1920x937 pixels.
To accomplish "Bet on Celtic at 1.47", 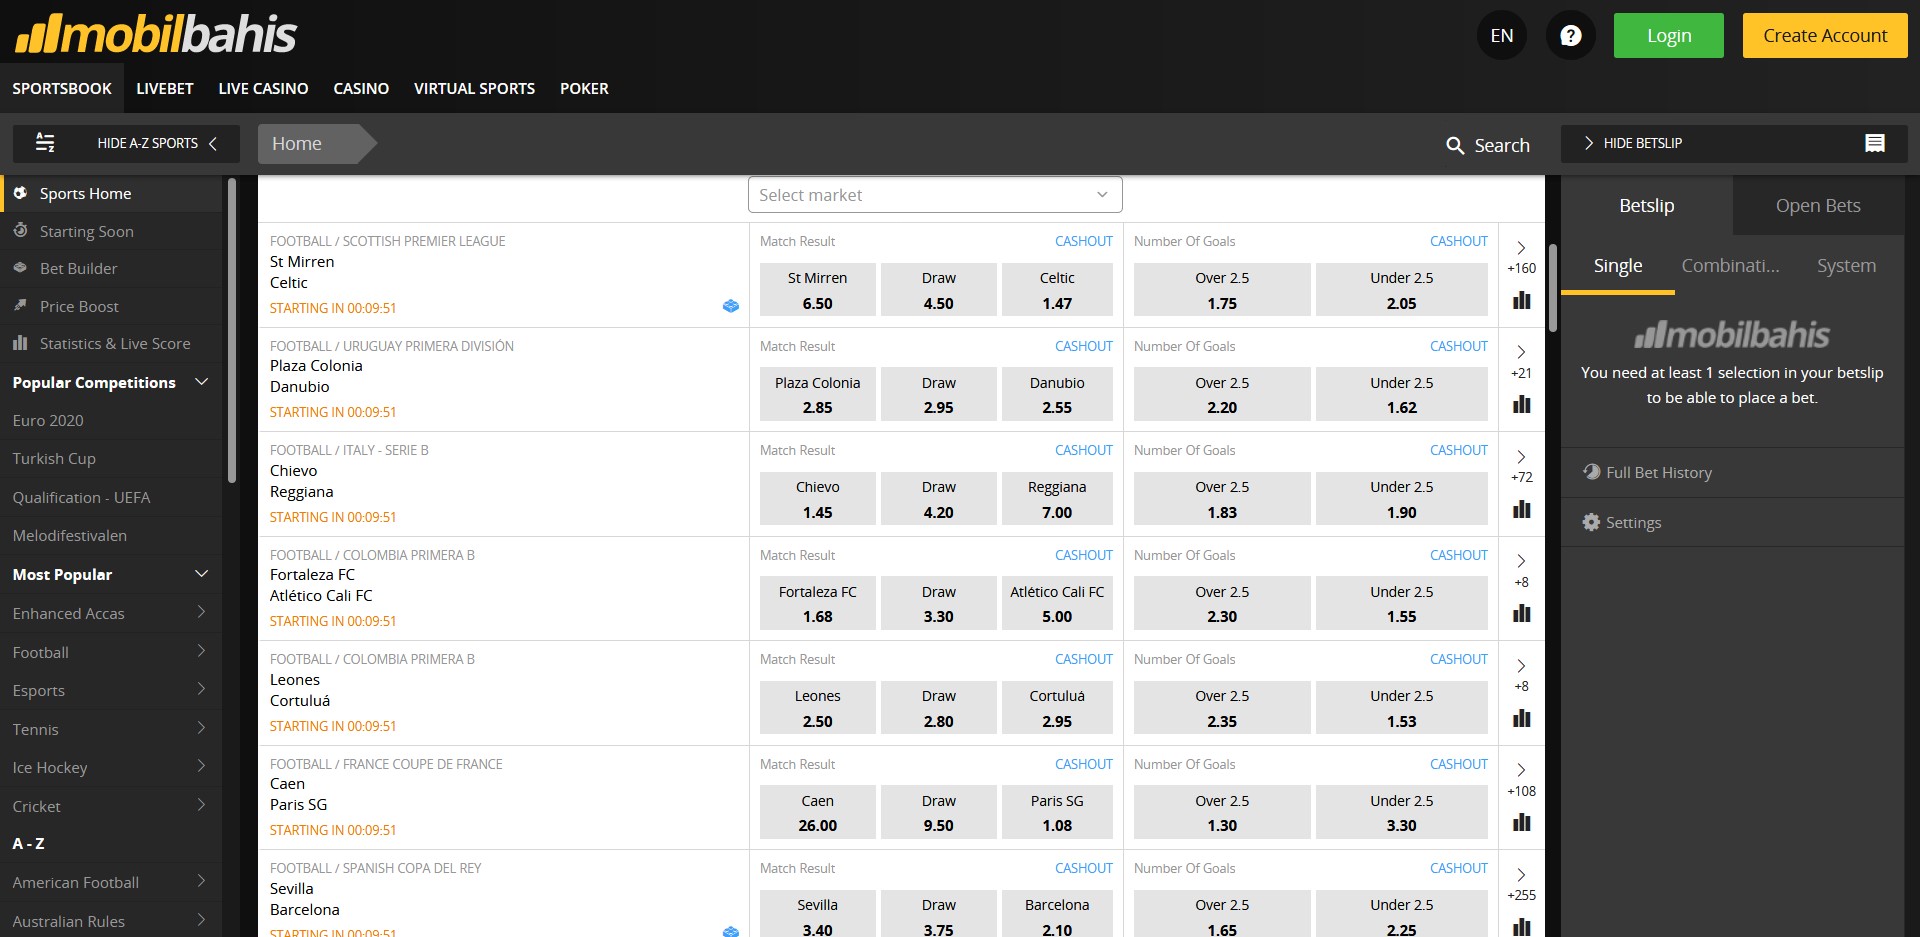I will pyautogui.click(x=1057, y=290).
